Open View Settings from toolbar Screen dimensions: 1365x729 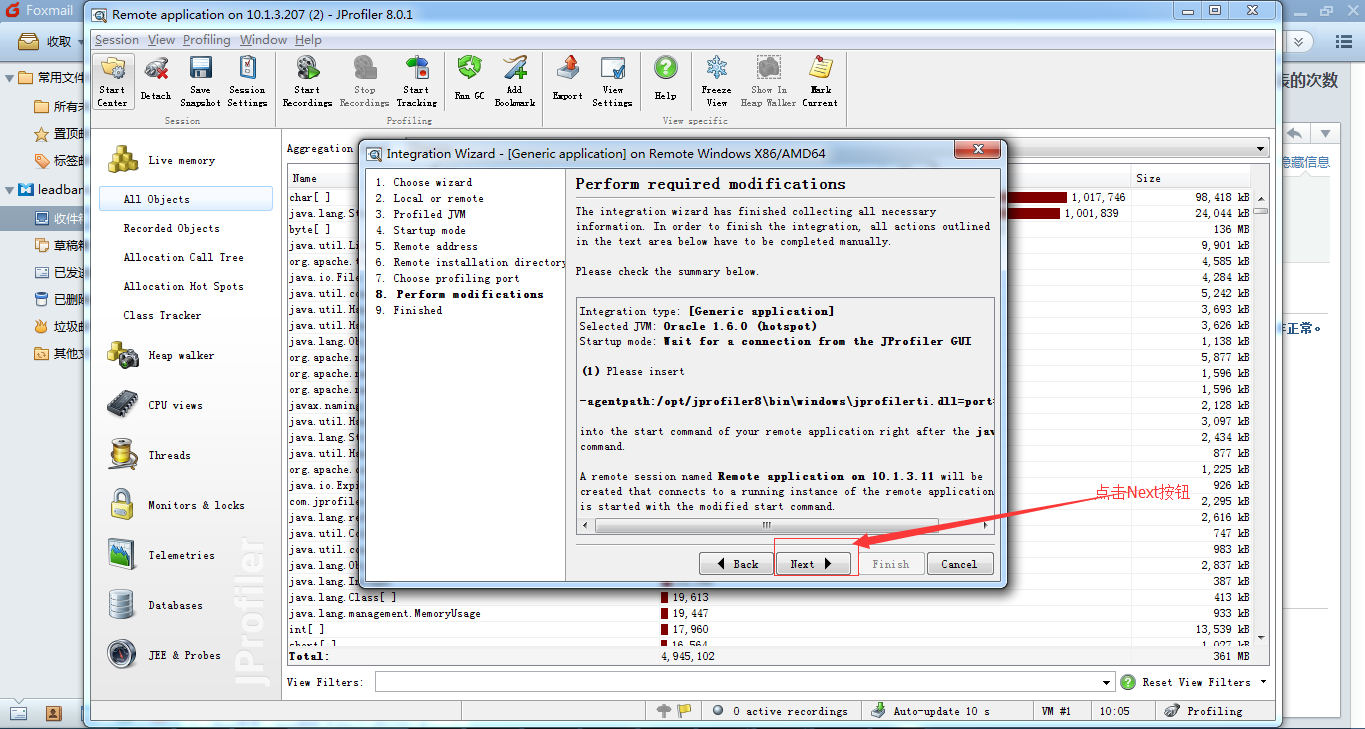(x=612, y=80)
